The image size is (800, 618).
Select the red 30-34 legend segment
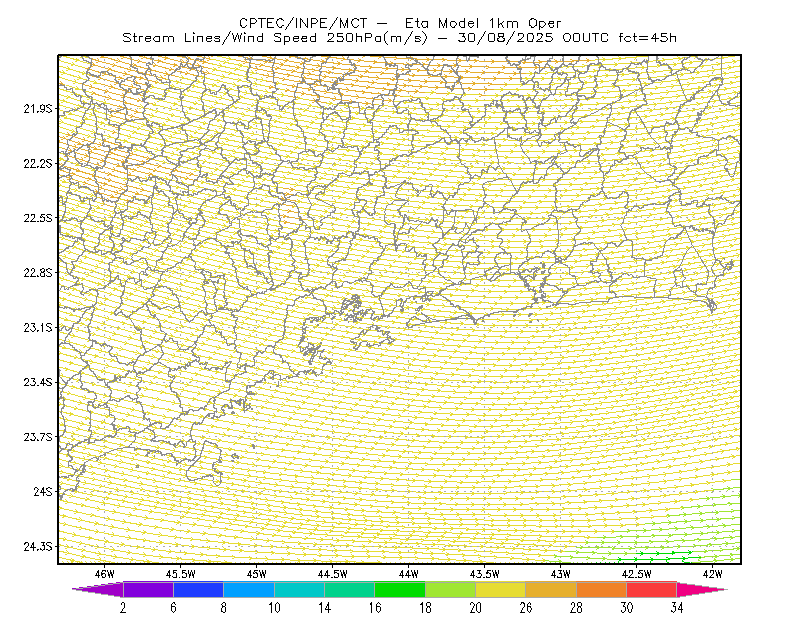pyautogui.click(x=652, y=589)
